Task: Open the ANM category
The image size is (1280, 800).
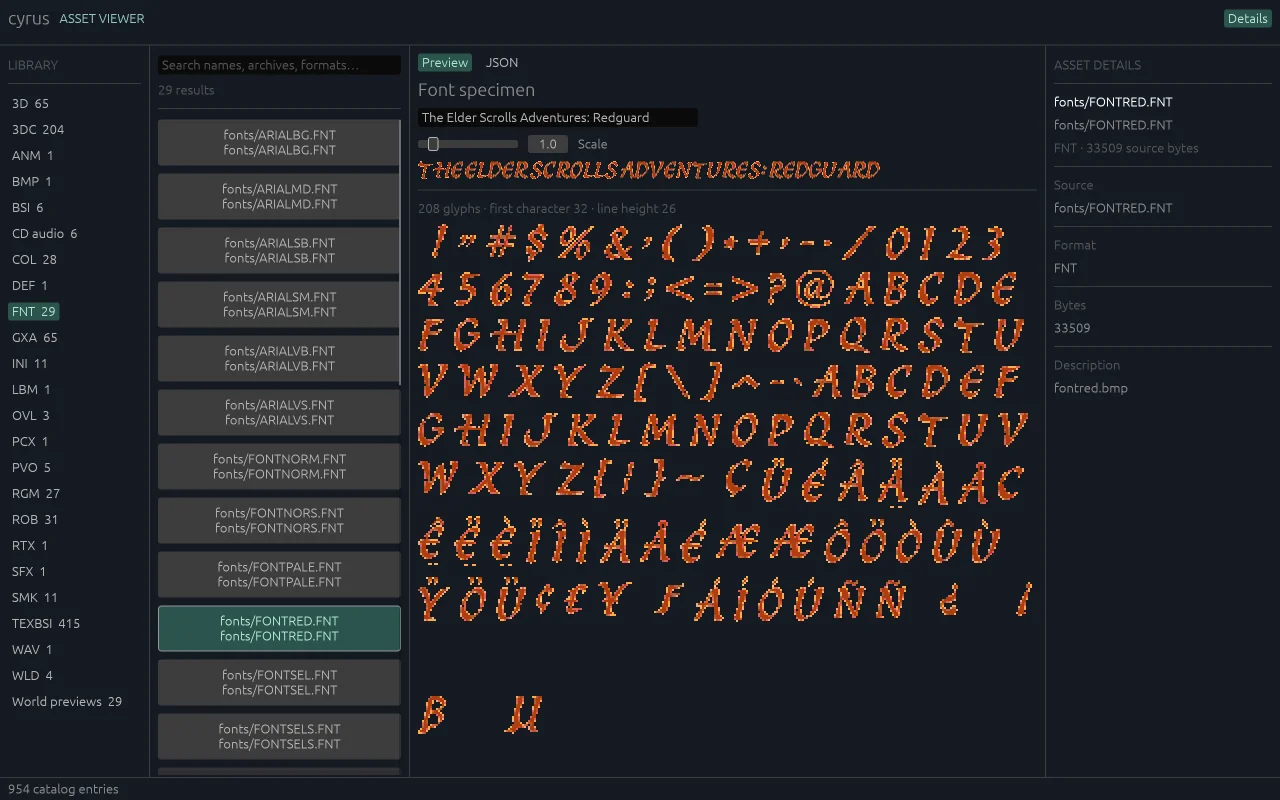Action: coord(33,155)
